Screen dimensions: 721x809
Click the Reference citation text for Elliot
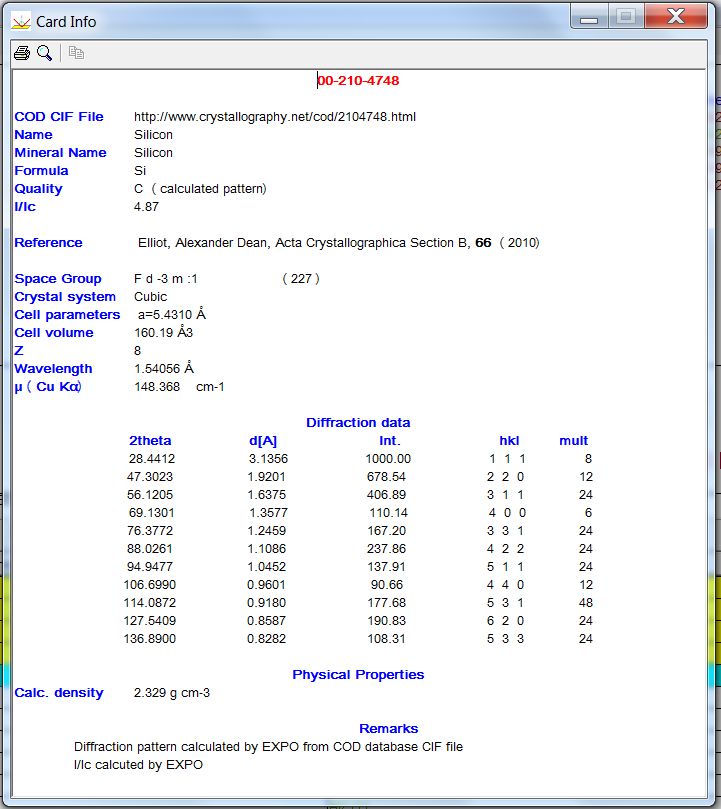click(x=338, y=243)
